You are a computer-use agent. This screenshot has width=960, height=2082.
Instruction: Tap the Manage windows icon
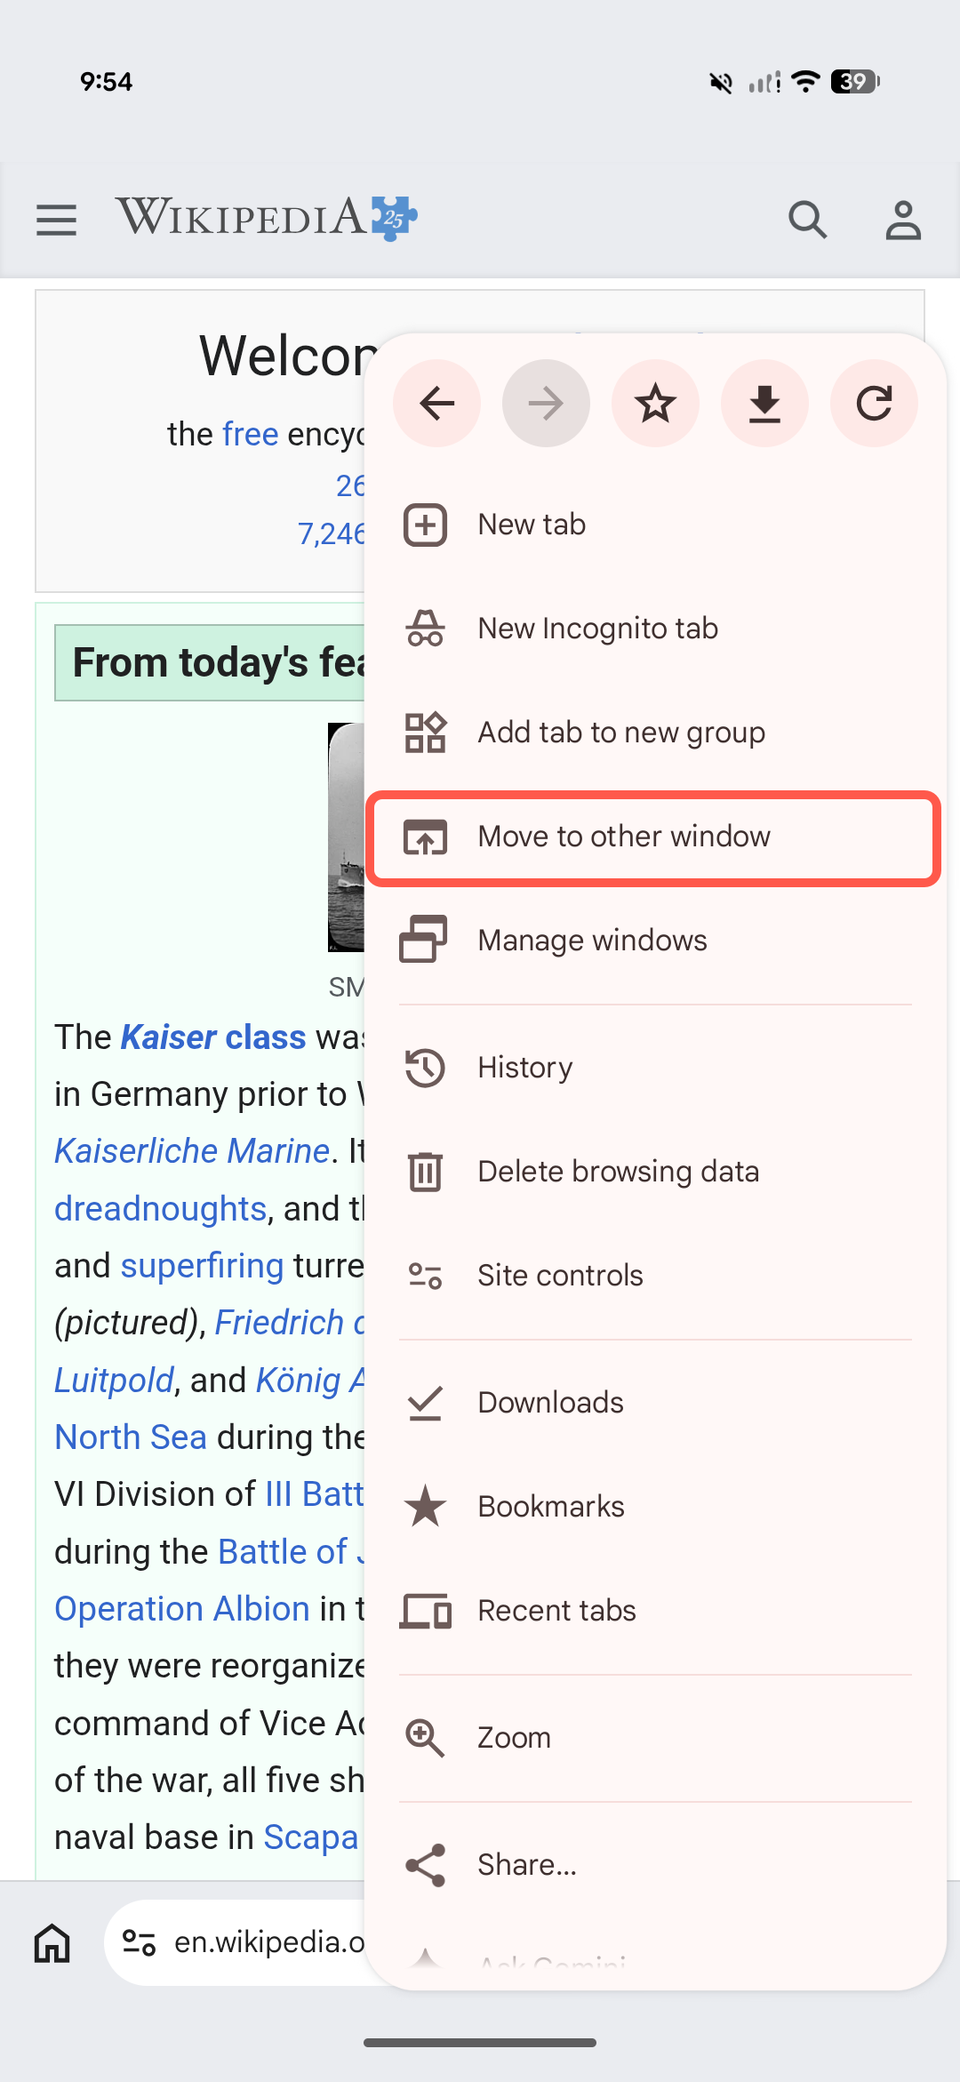pos(424,940)
